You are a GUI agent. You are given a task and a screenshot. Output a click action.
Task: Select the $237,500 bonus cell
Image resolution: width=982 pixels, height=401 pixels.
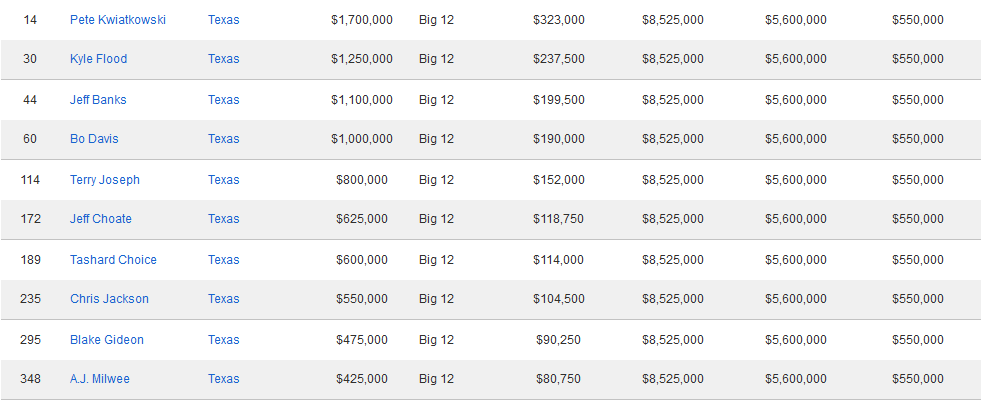pyautogui.click(x=559, y=59)
